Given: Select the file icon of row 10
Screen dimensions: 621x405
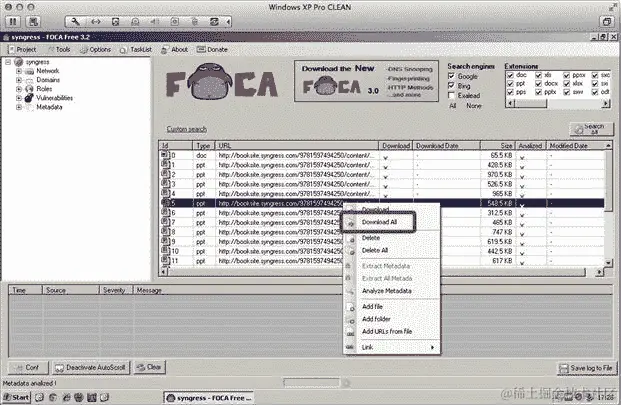Looking at the screenshot, I should click(x=165, y=251).
